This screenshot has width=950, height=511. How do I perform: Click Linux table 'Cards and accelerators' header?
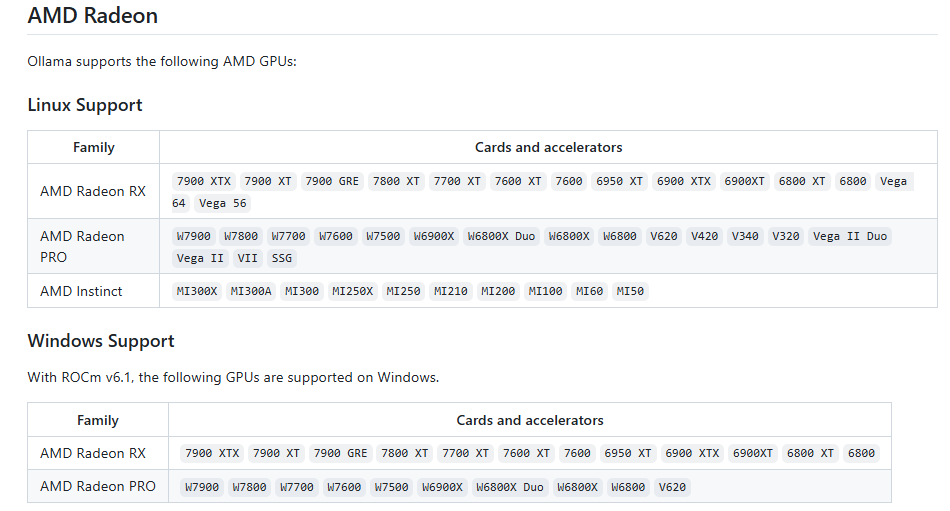pos(548,147)
